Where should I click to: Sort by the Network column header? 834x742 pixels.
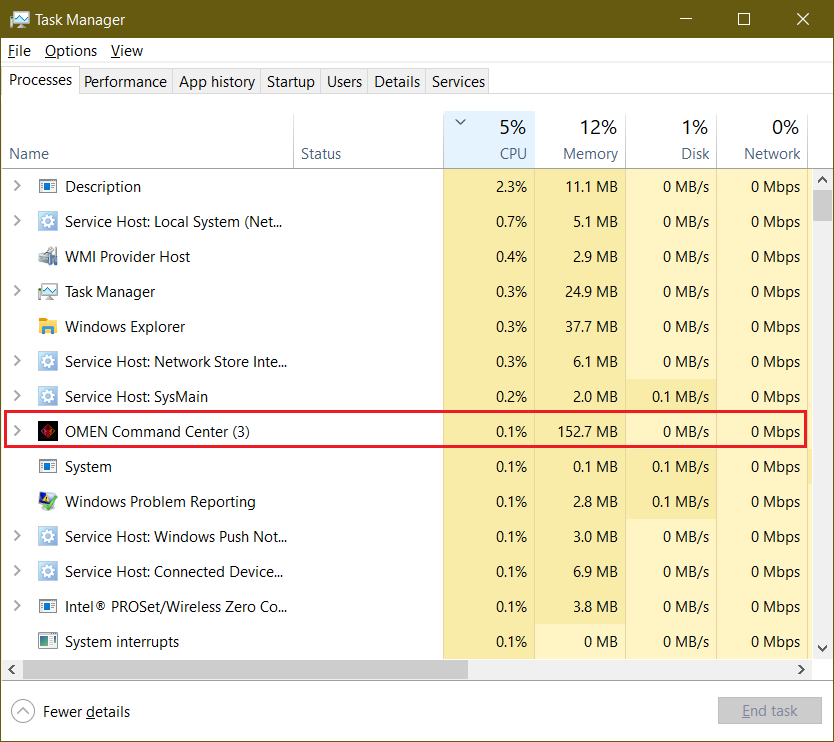pos(775,140)
